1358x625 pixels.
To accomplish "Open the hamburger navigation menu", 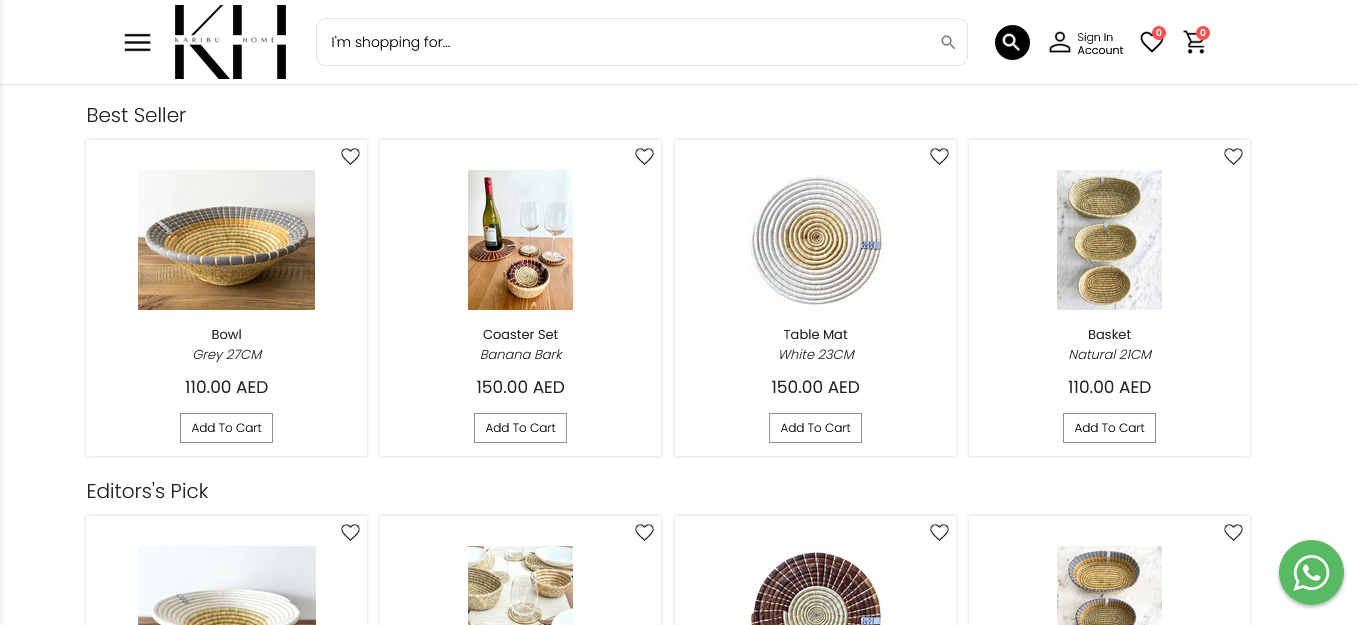I will coord(137,42).
